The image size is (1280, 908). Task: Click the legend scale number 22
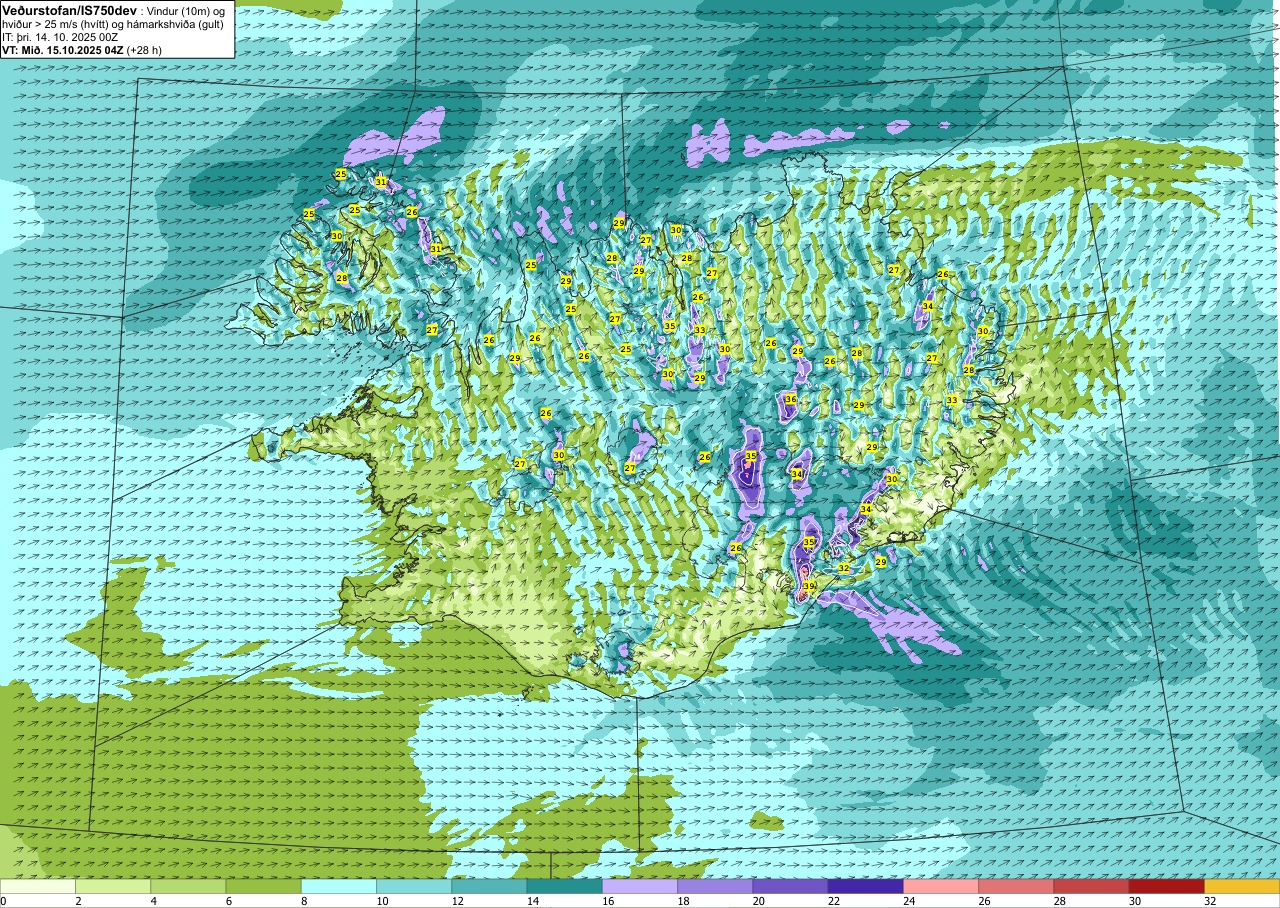point(833,901)
